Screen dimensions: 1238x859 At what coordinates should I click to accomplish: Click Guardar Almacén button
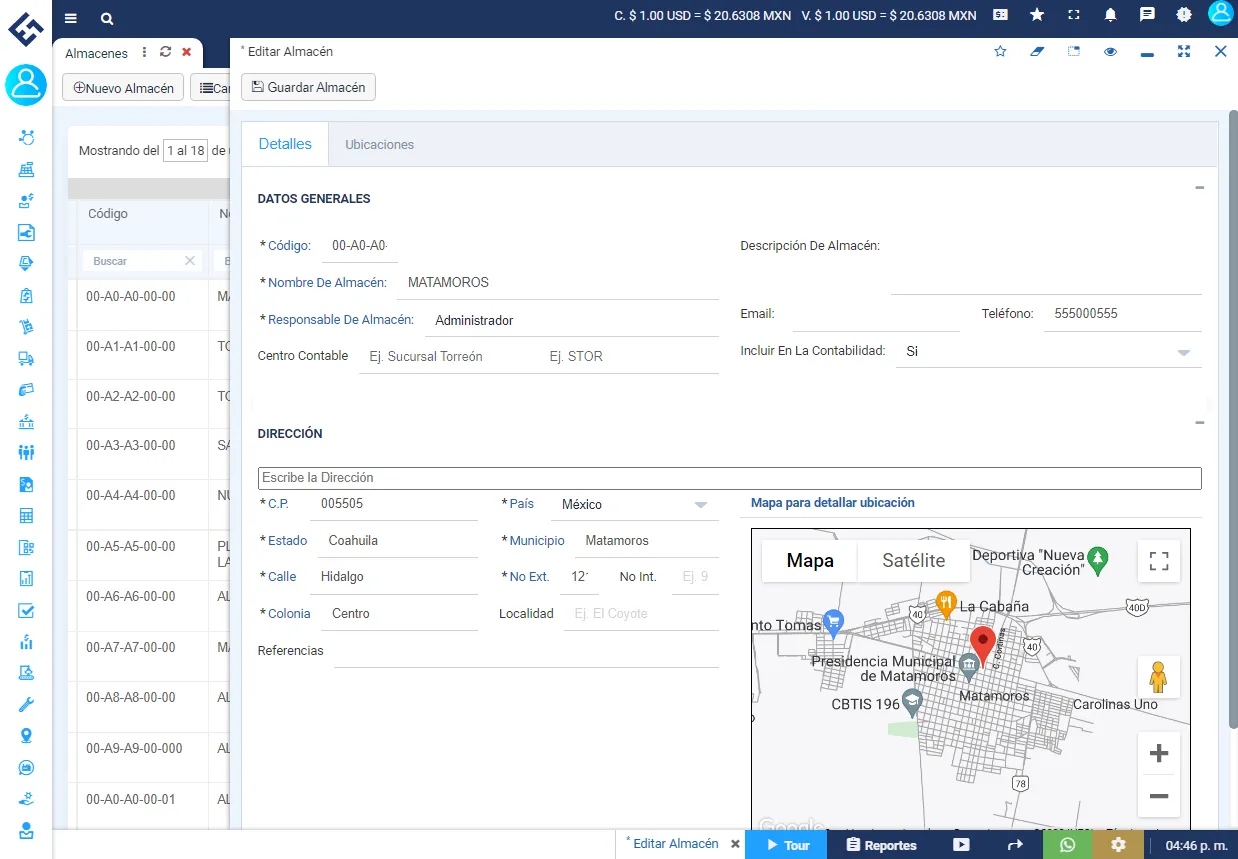(308, 87)
